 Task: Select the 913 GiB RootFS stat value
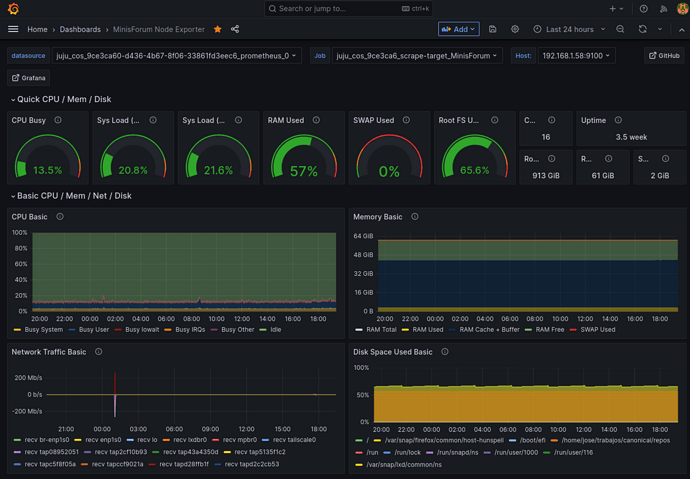pos(546,176)
